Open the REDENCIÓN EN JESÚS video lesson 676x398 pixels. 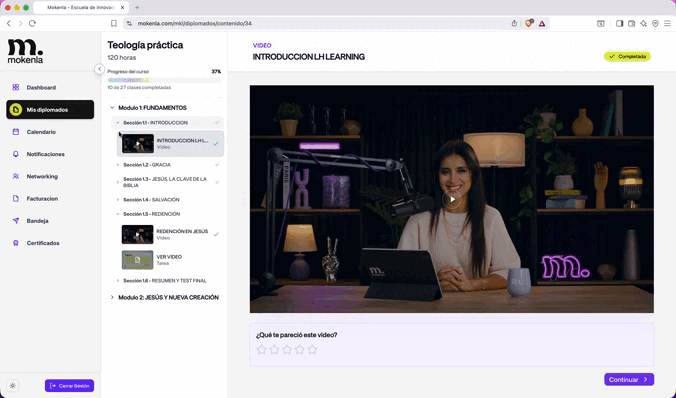171,235
